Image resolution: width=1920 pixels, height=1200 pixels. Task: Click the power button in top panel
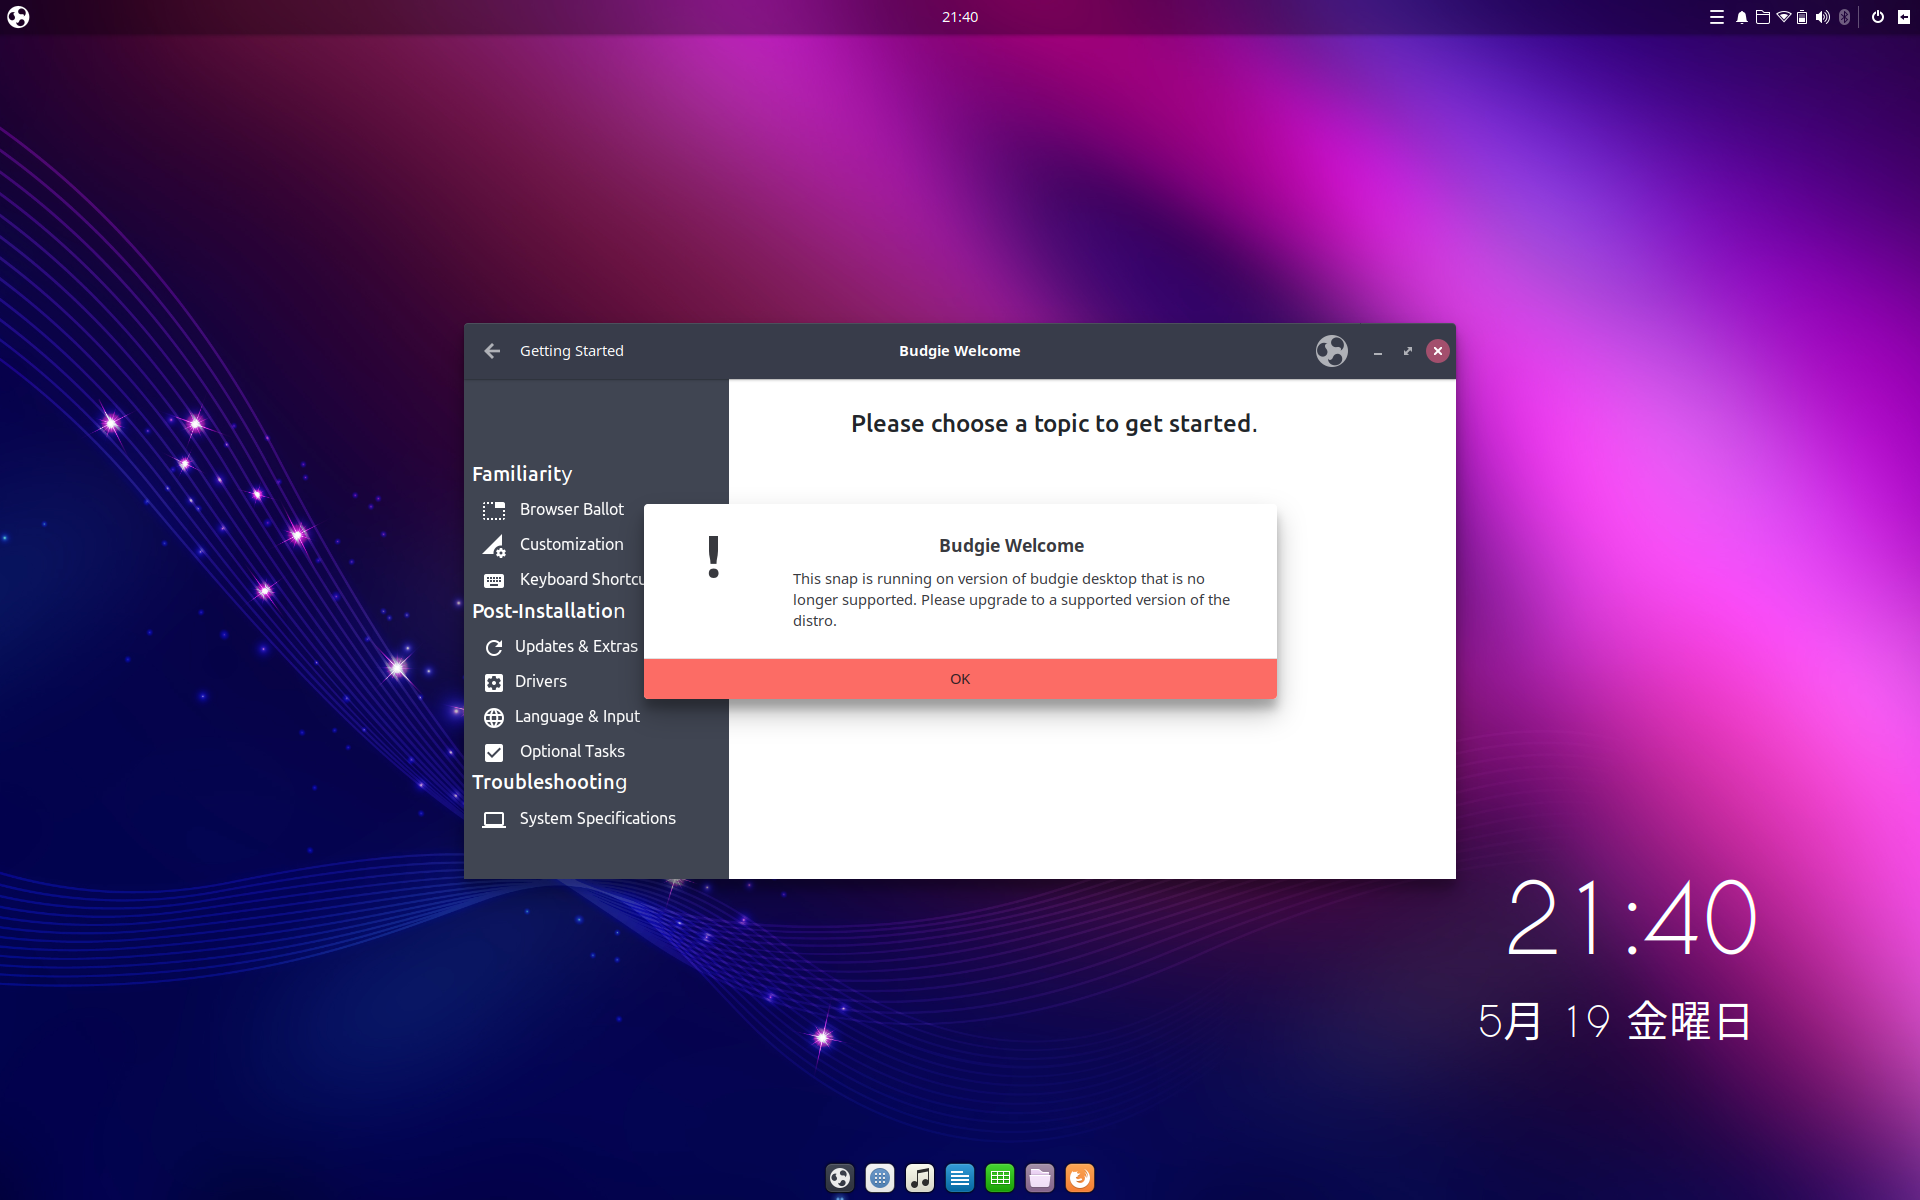[1877, 17]
